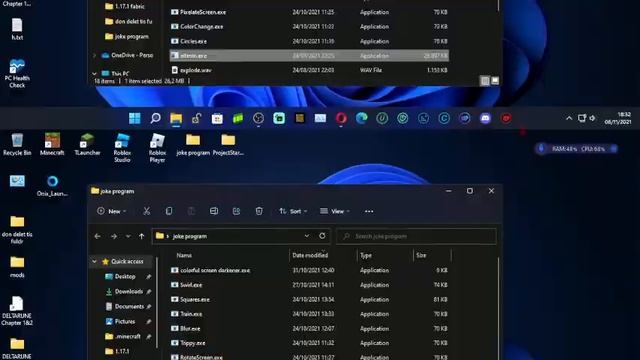Launch Opera browser from the taskbar
The width and height of the screenshot is (640, 360).
click(341, 118)
